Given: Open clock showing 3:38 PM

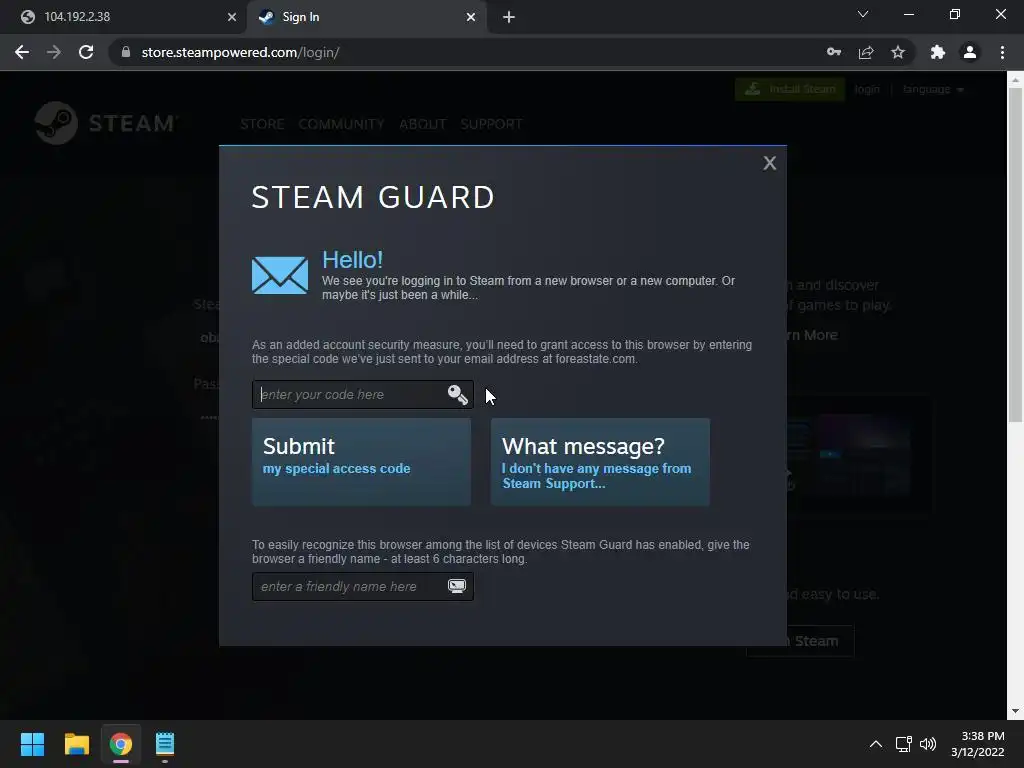Looking at the screenshot, I should [x=978, y=744].
